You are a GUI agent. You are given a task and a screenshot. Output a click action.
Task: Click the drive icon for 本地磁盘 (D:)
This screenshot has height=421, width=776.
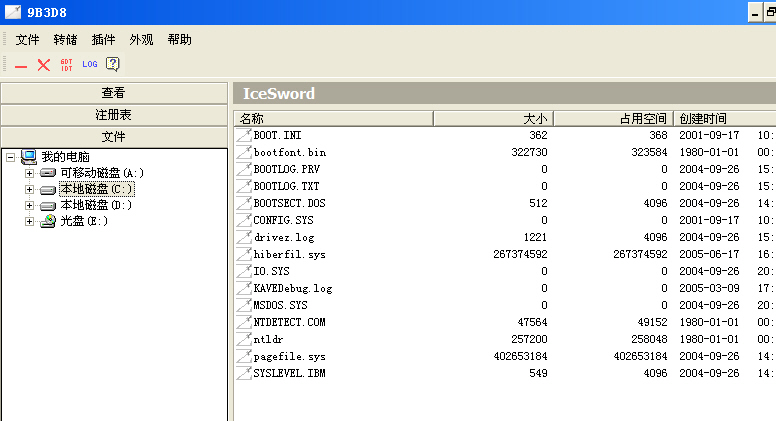pos(48,205)
